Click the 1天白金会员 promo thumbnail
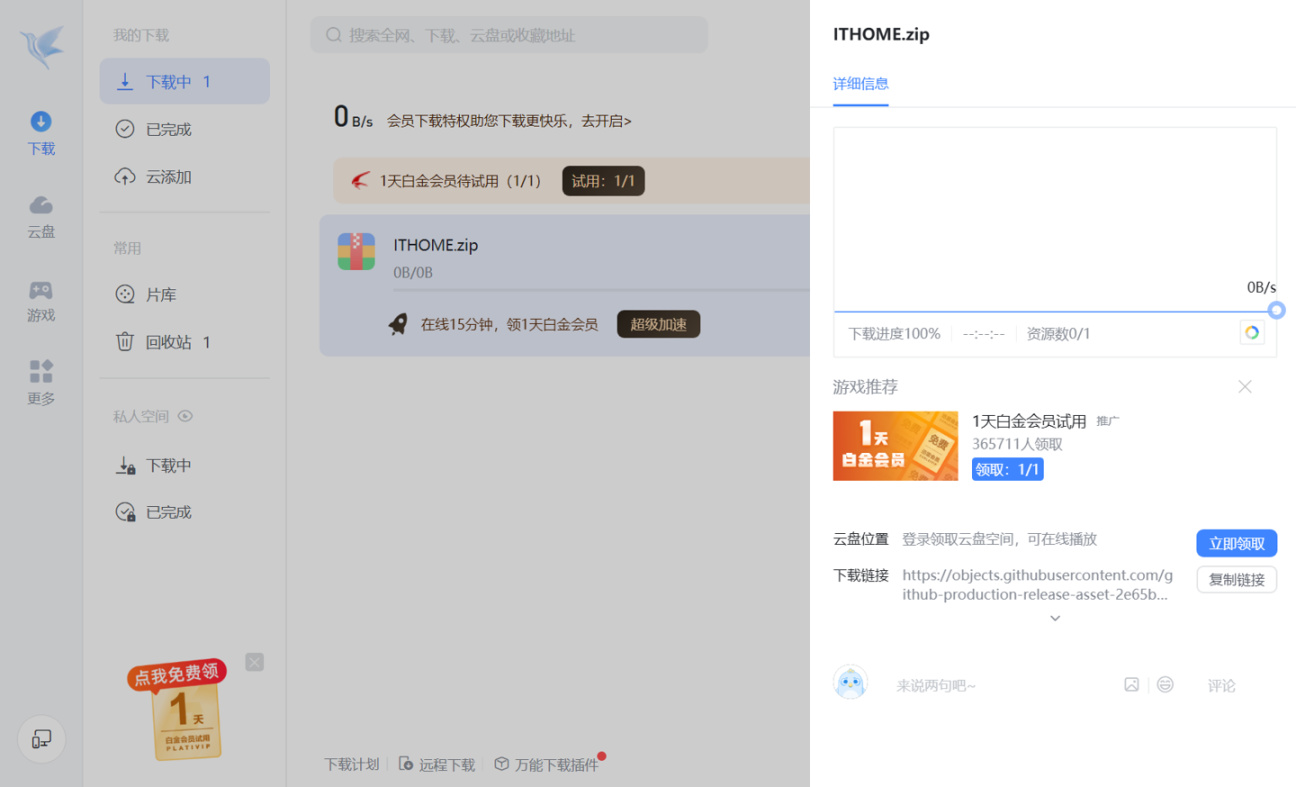Screen dimensions: 1296x787 895,446
